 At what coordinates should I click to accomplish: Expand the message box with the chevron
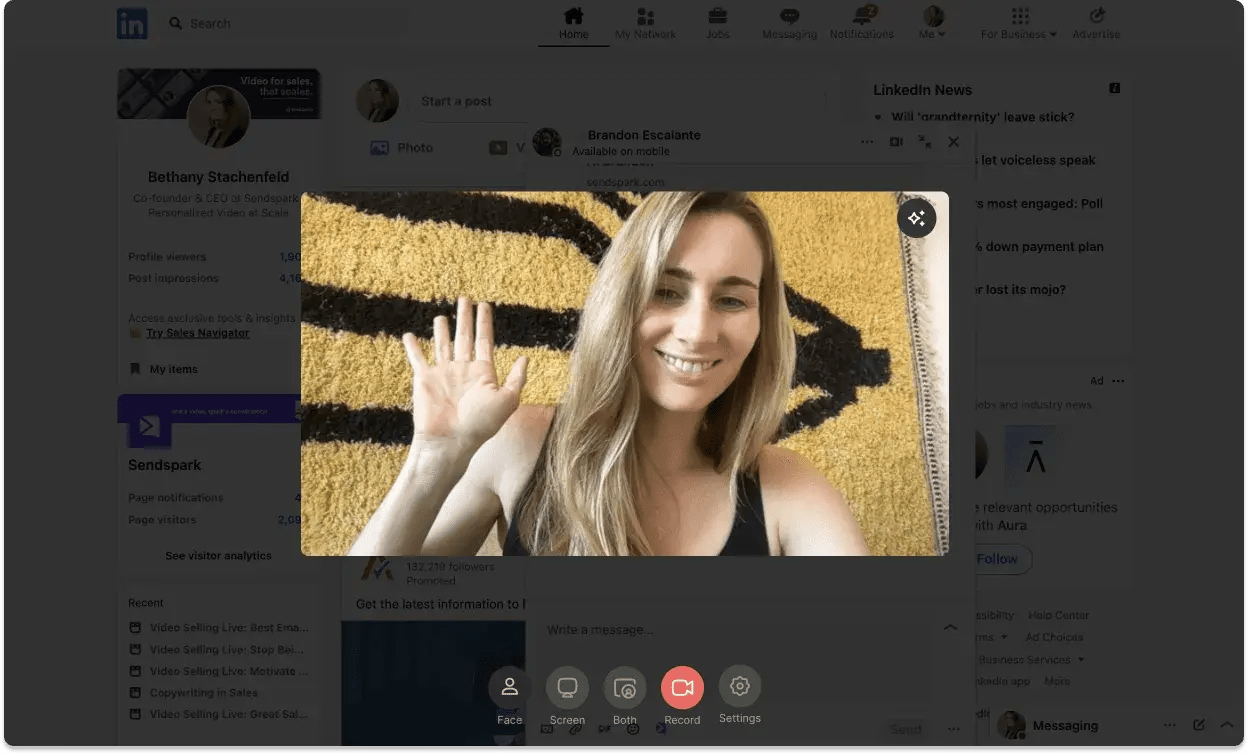tap(950, 628)
